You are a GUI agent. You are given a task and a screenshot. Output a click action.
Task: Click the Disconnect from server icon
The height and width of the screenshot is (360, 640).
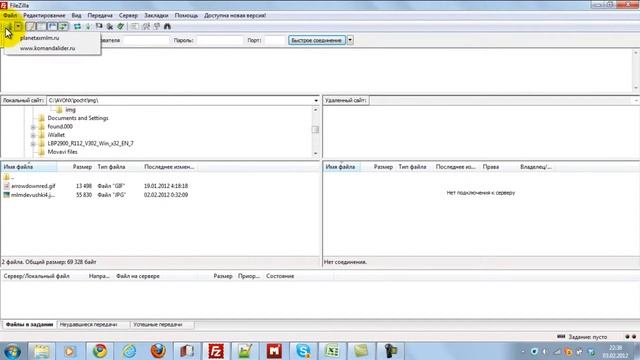(x=110, y=27)
